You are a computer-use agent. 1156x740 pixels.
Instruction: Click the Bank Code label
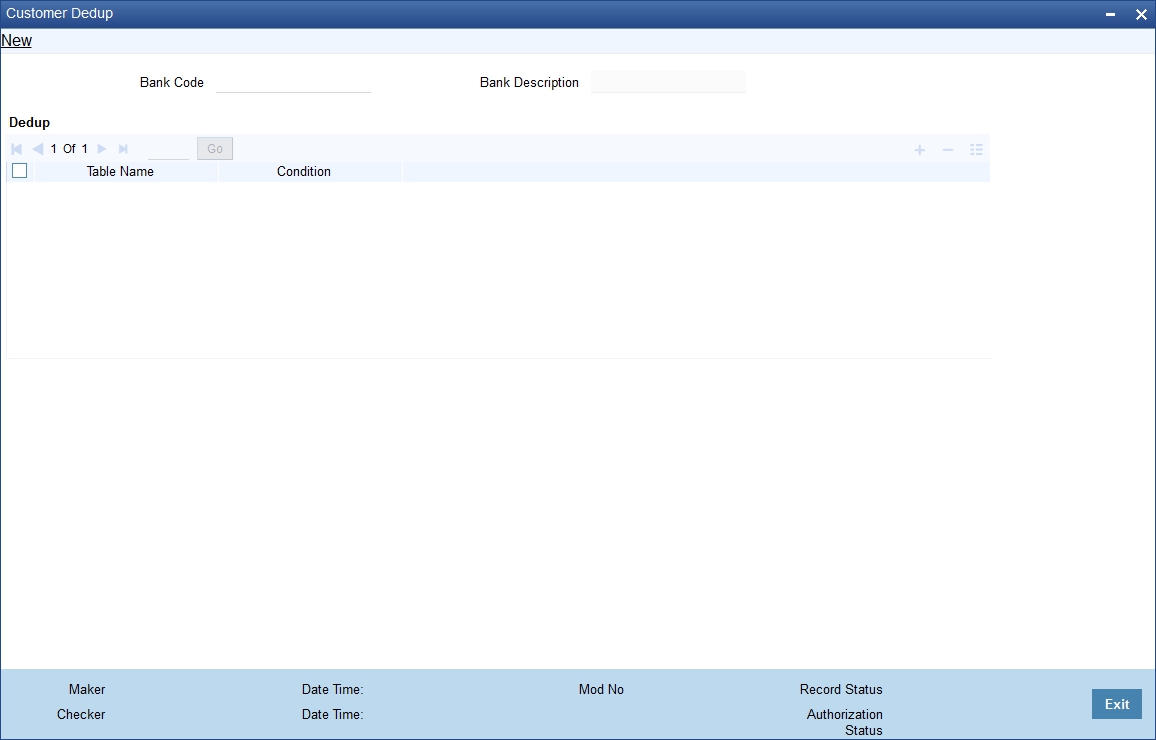coord(172,83)
